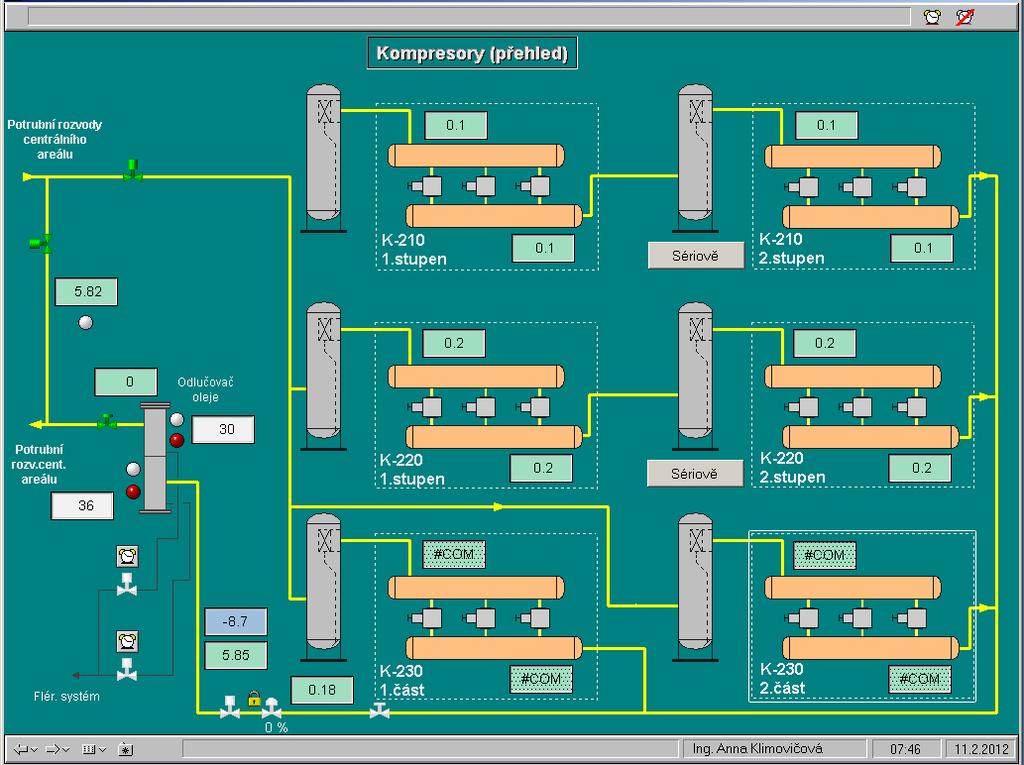This screenshot has height=765, width=1024.
Task: Open the dropdown next to the forward arrow
Action: click(x=66, y=750)
